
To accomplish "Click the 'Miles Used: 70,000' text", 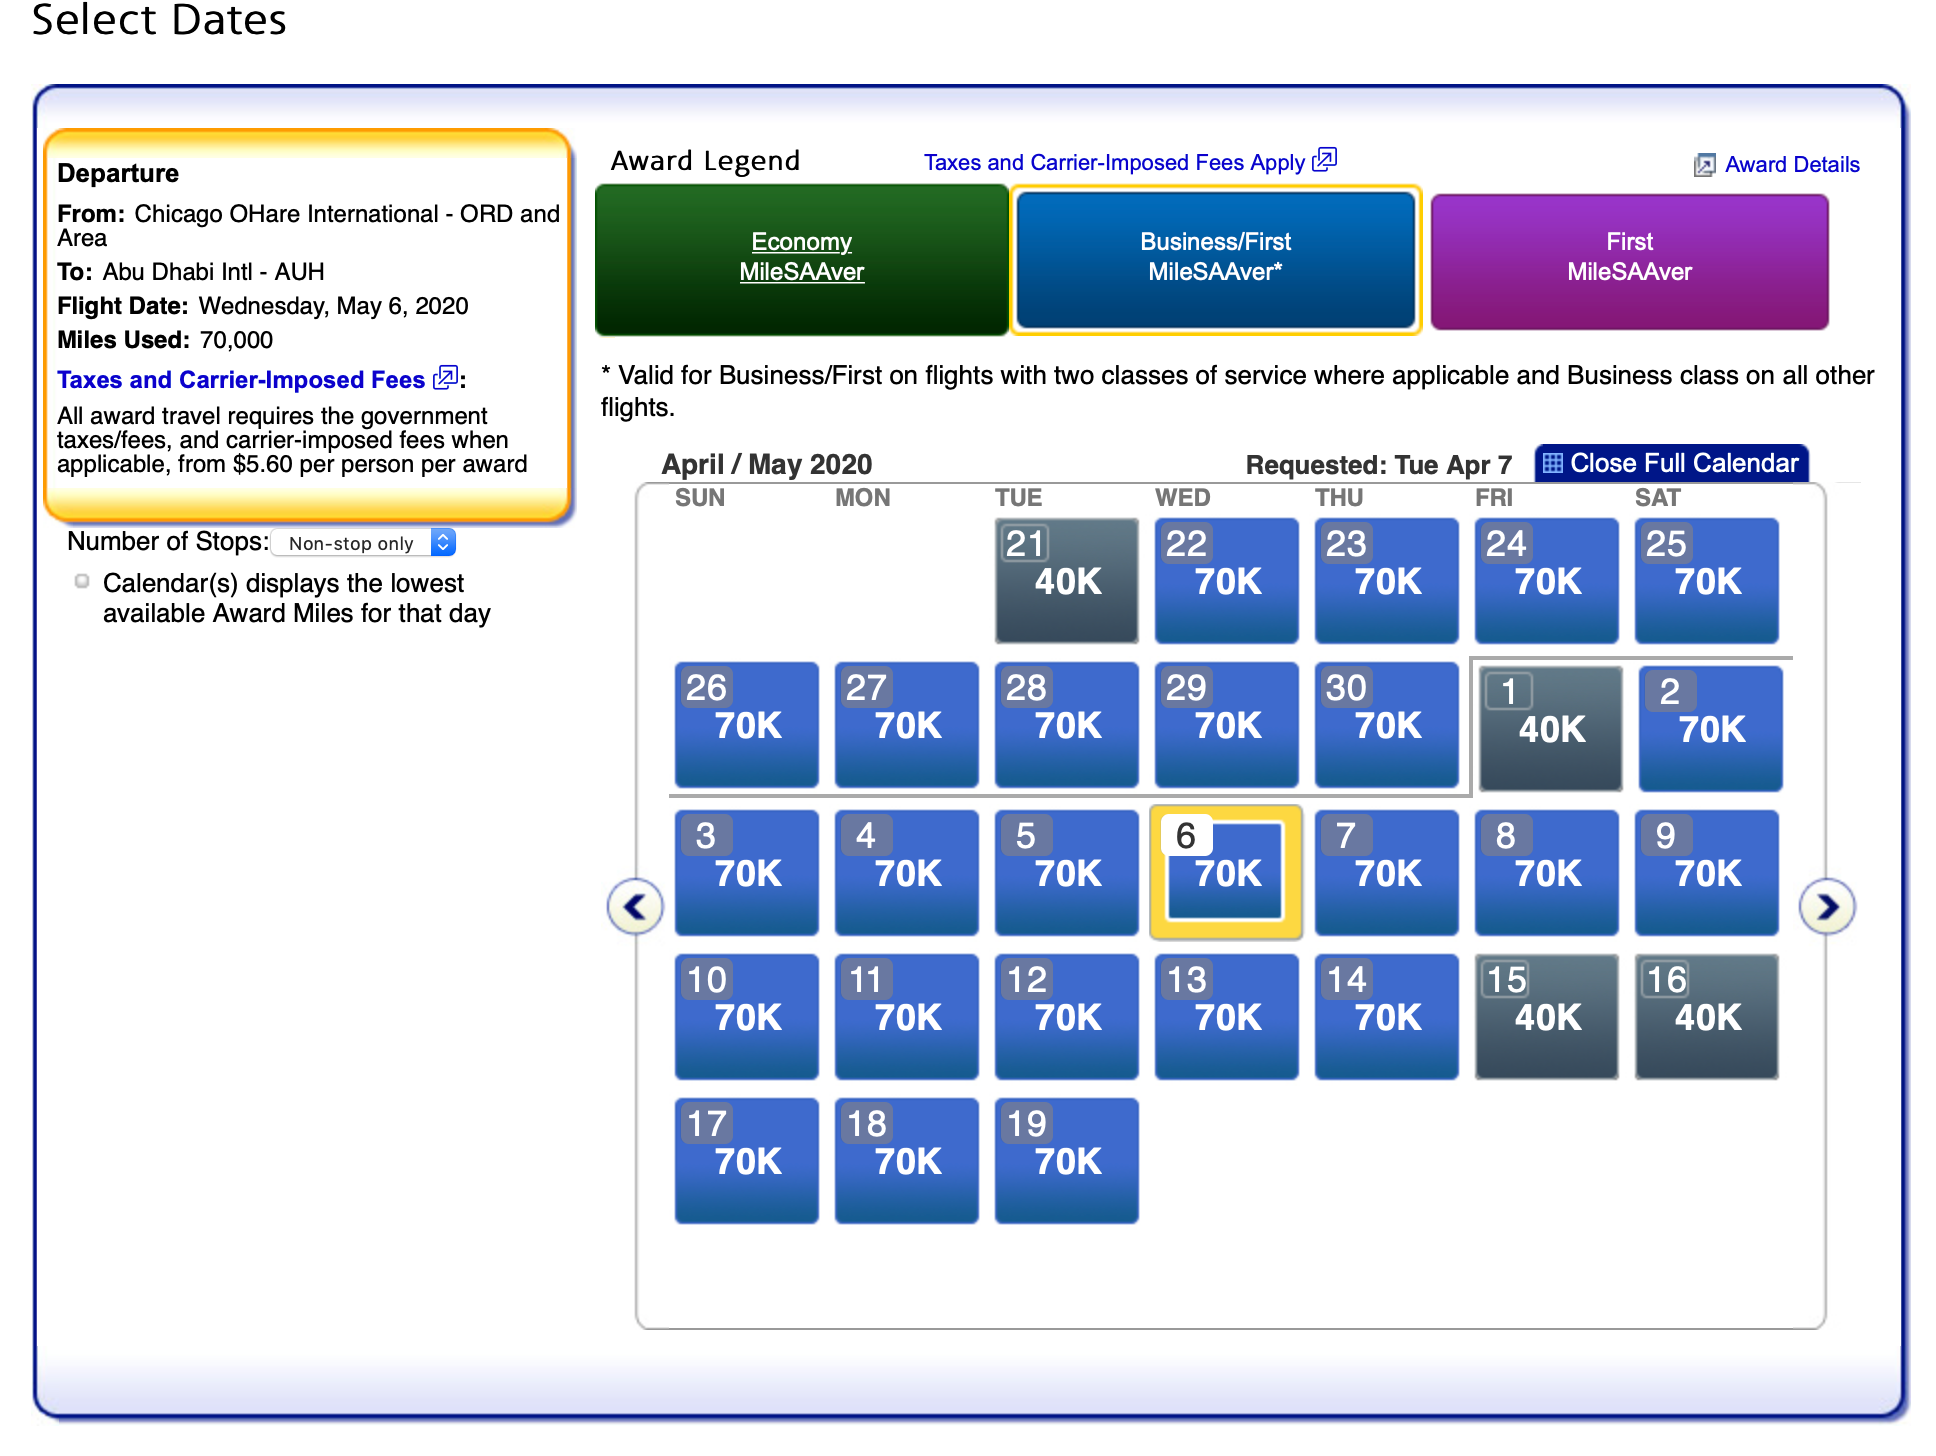I will coord(165,340).
